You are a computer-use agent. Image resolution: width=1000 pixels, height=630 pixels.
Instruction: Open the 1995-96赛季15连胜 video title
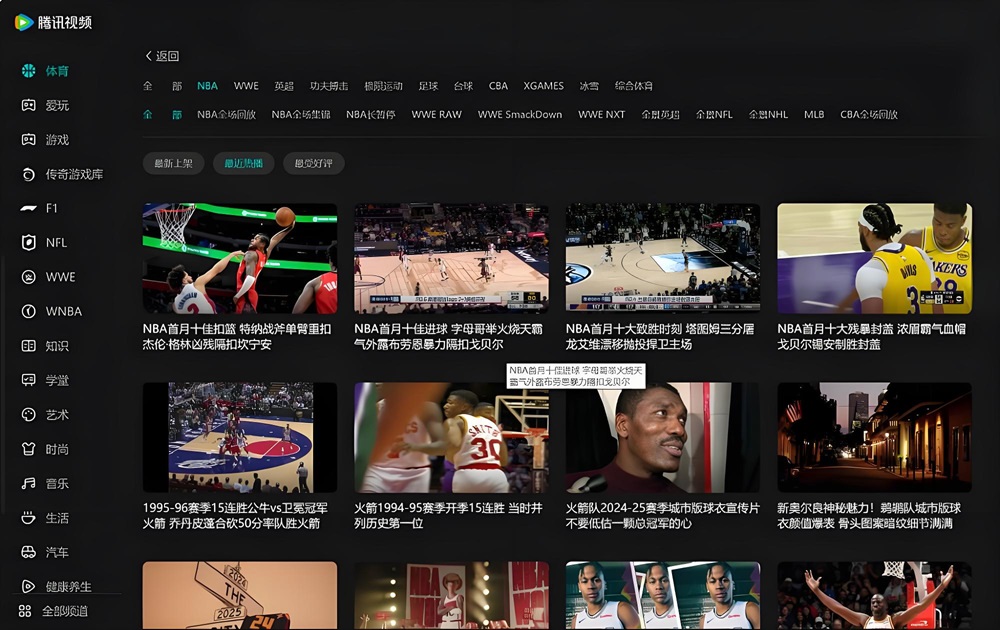[x=235, y=516]
